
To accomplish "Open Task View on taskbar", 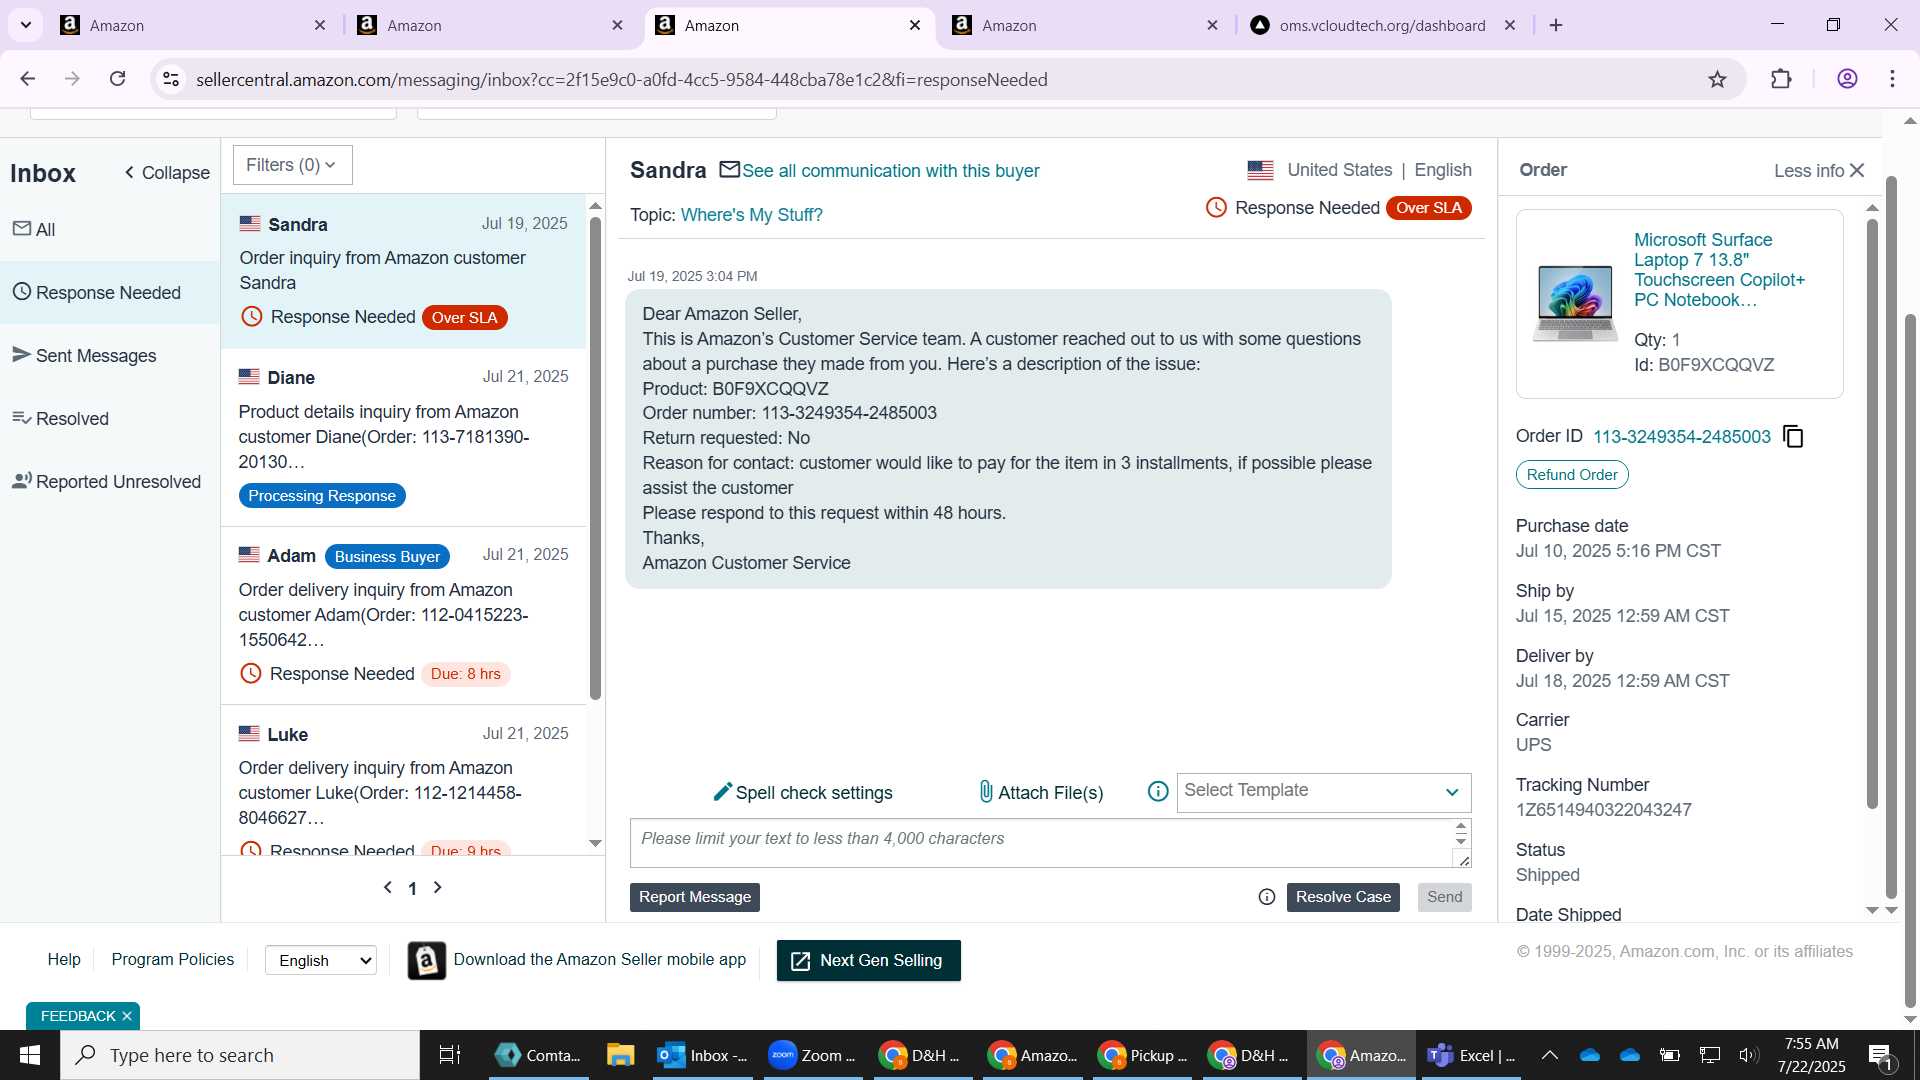I will pyautogui.click(x=450, y=1055).
